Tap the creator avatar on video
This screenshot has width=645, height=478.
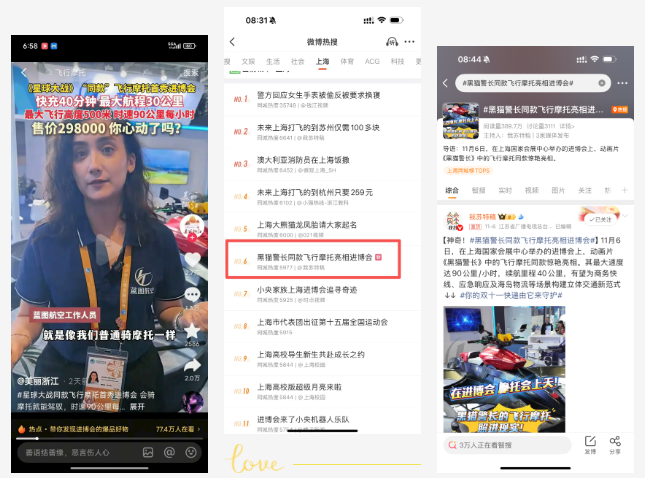(x=192, y=226)
